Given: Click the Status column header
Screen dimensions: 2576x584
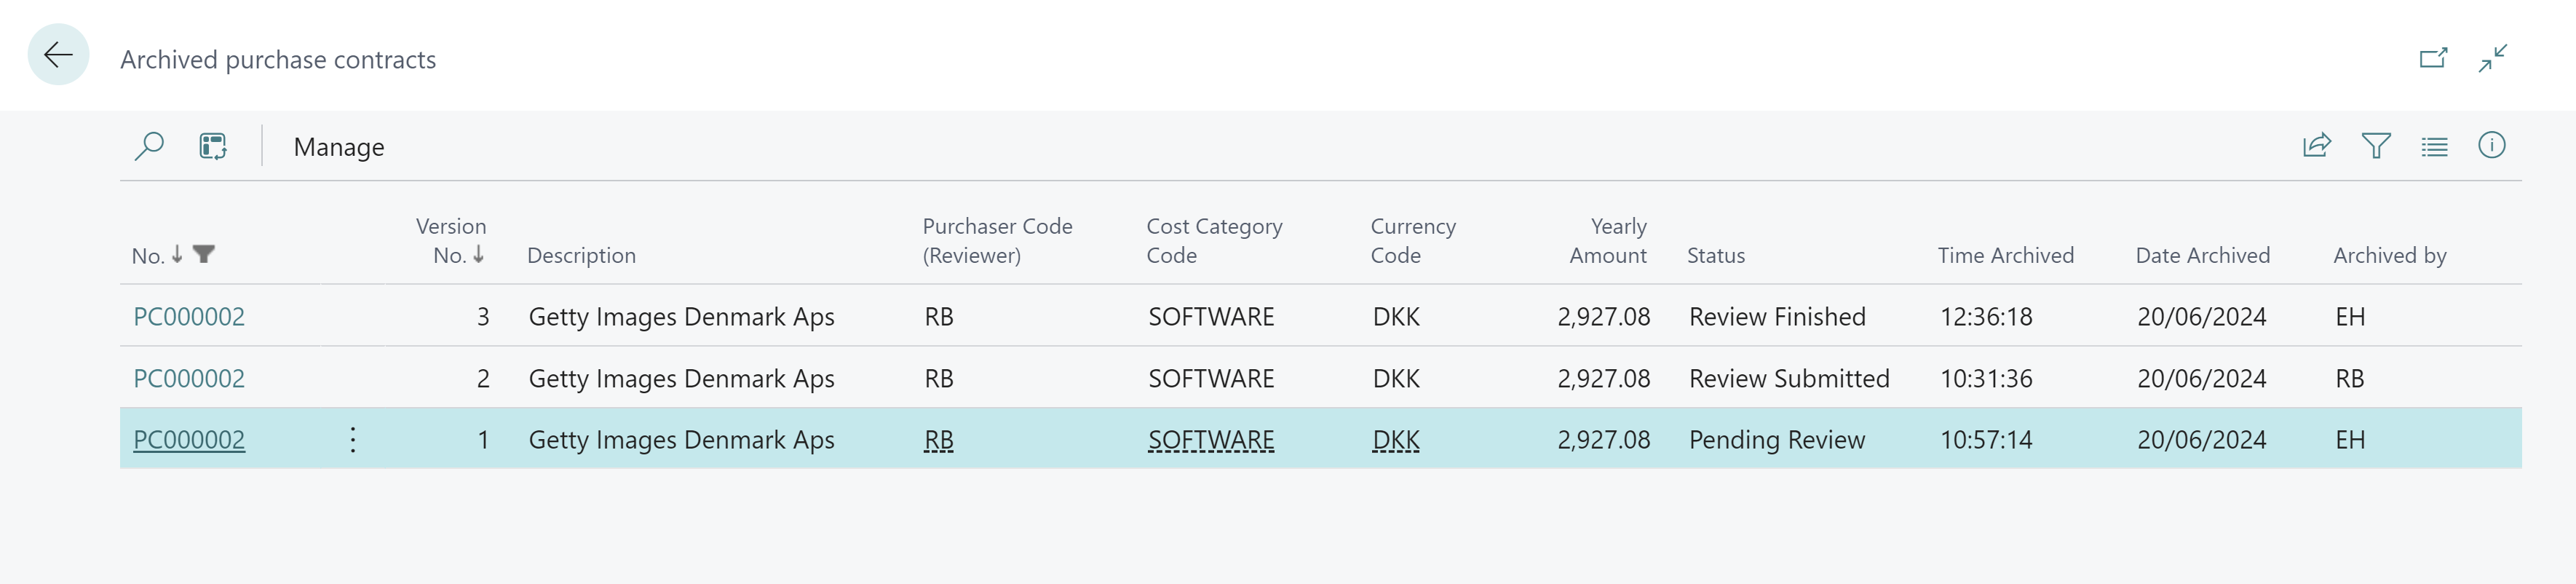Looking at the screenshot, I should pos(1716,255).
